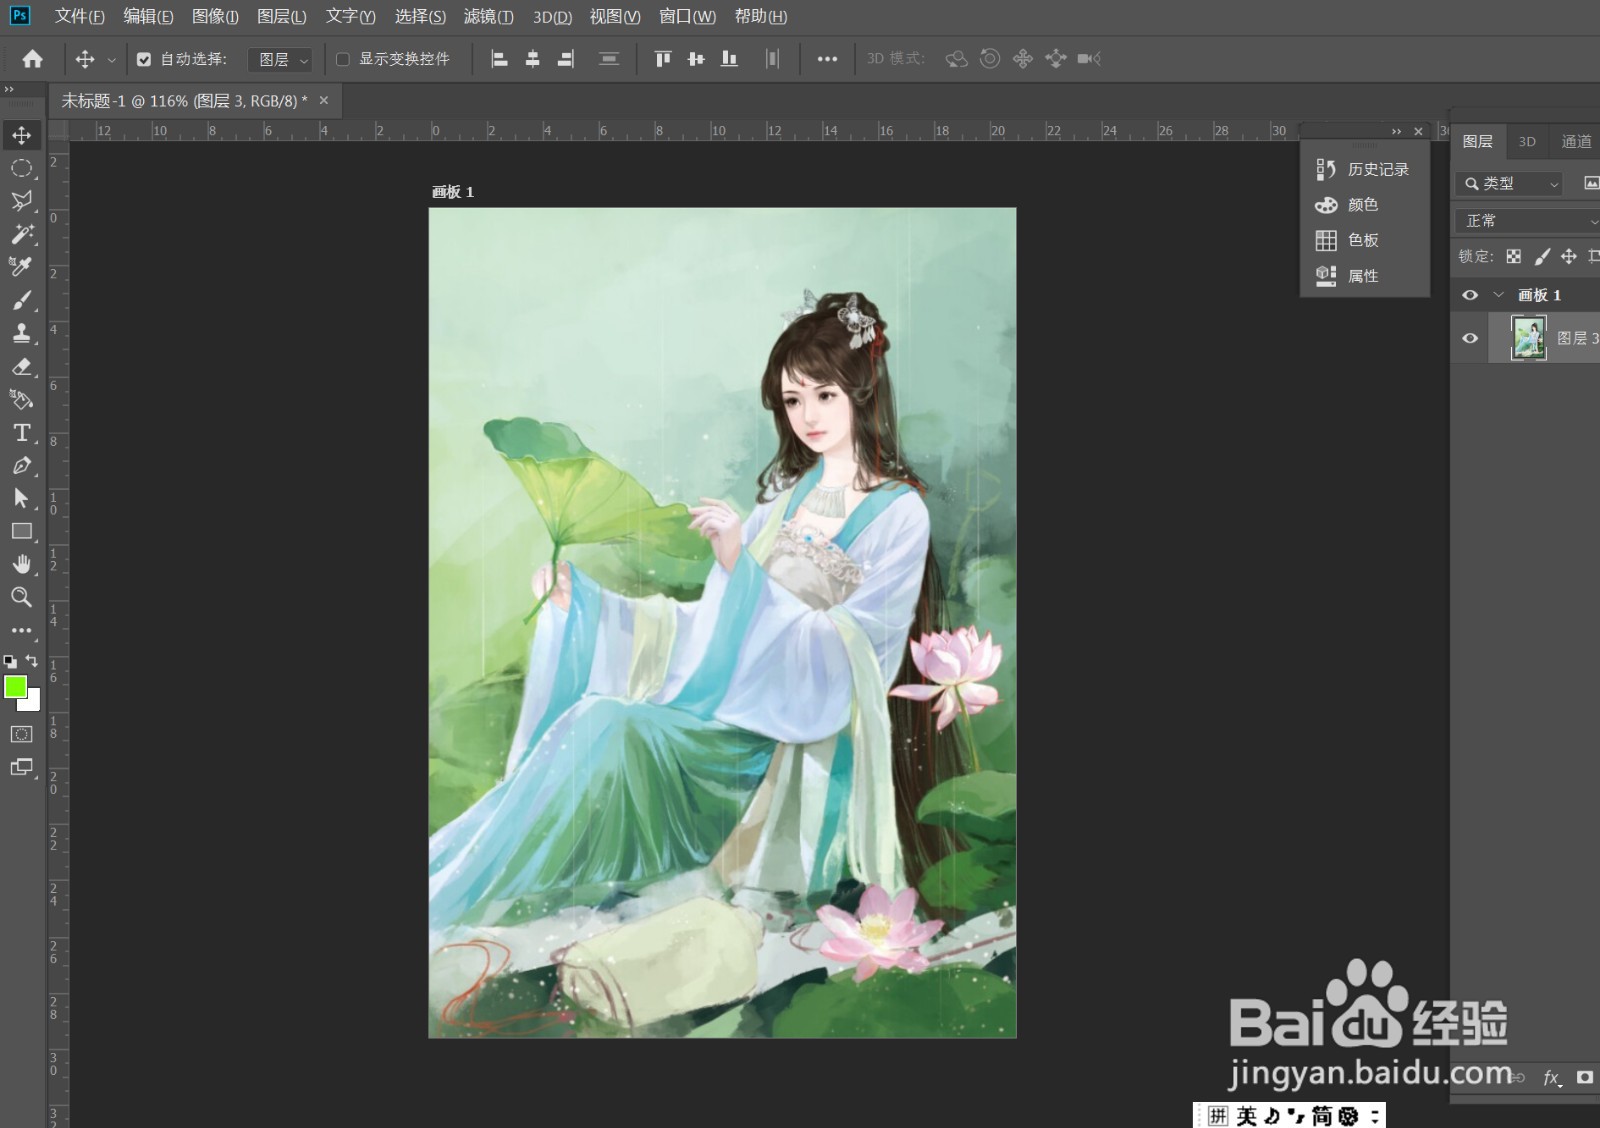Image resolution: width=1600 pixels, height=1128 pixels.
Task: Add a layer mask
Action: point(1585,1077)
